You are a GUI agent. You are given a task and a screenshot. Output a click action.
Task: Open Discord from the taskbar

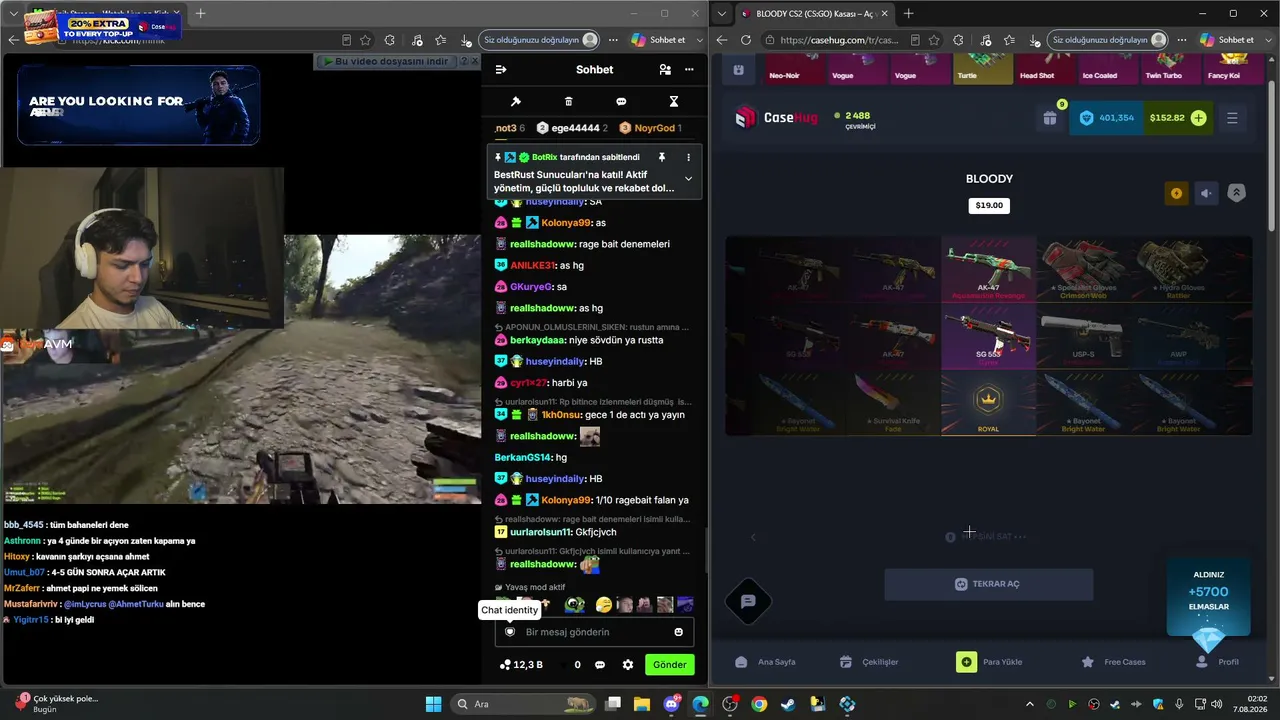pyautogui.click(x=671, y=704)
